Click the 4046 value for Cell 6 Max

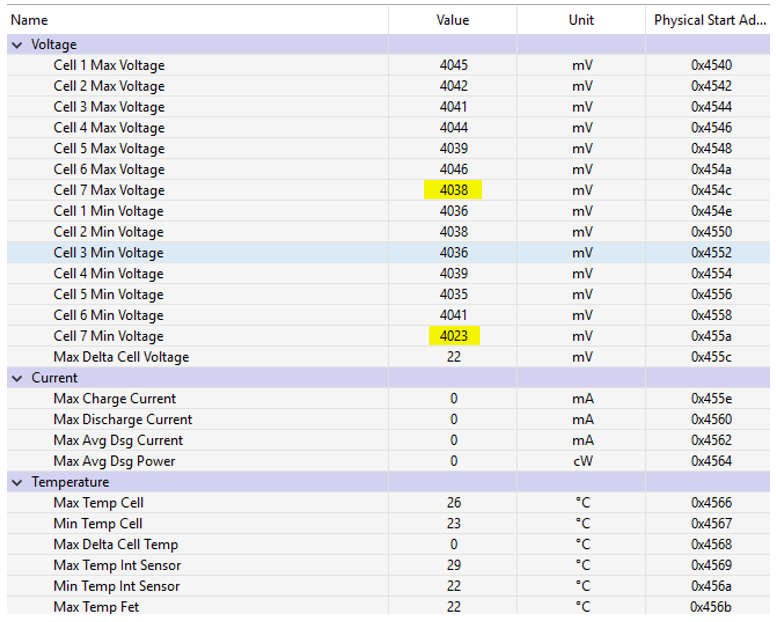[x=453, y=169]
